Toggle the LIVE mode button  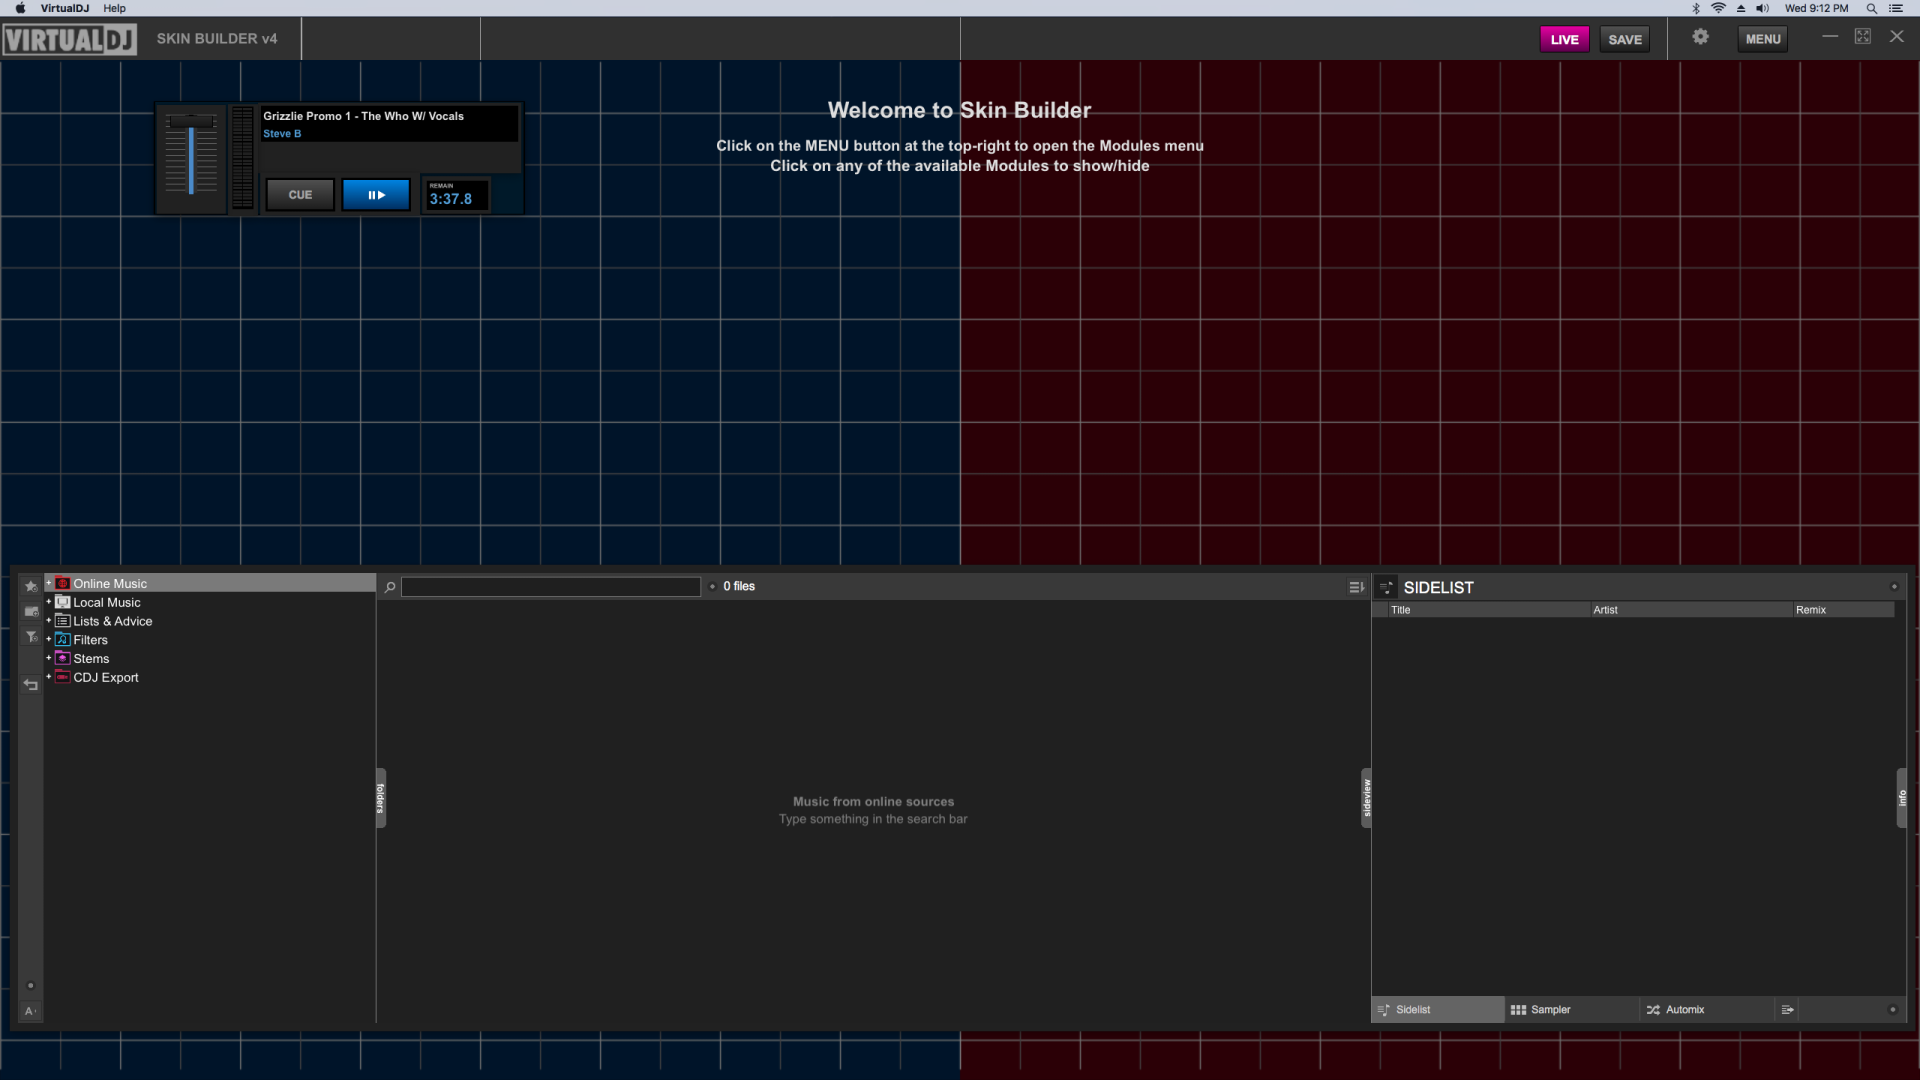pos(1564,39)
